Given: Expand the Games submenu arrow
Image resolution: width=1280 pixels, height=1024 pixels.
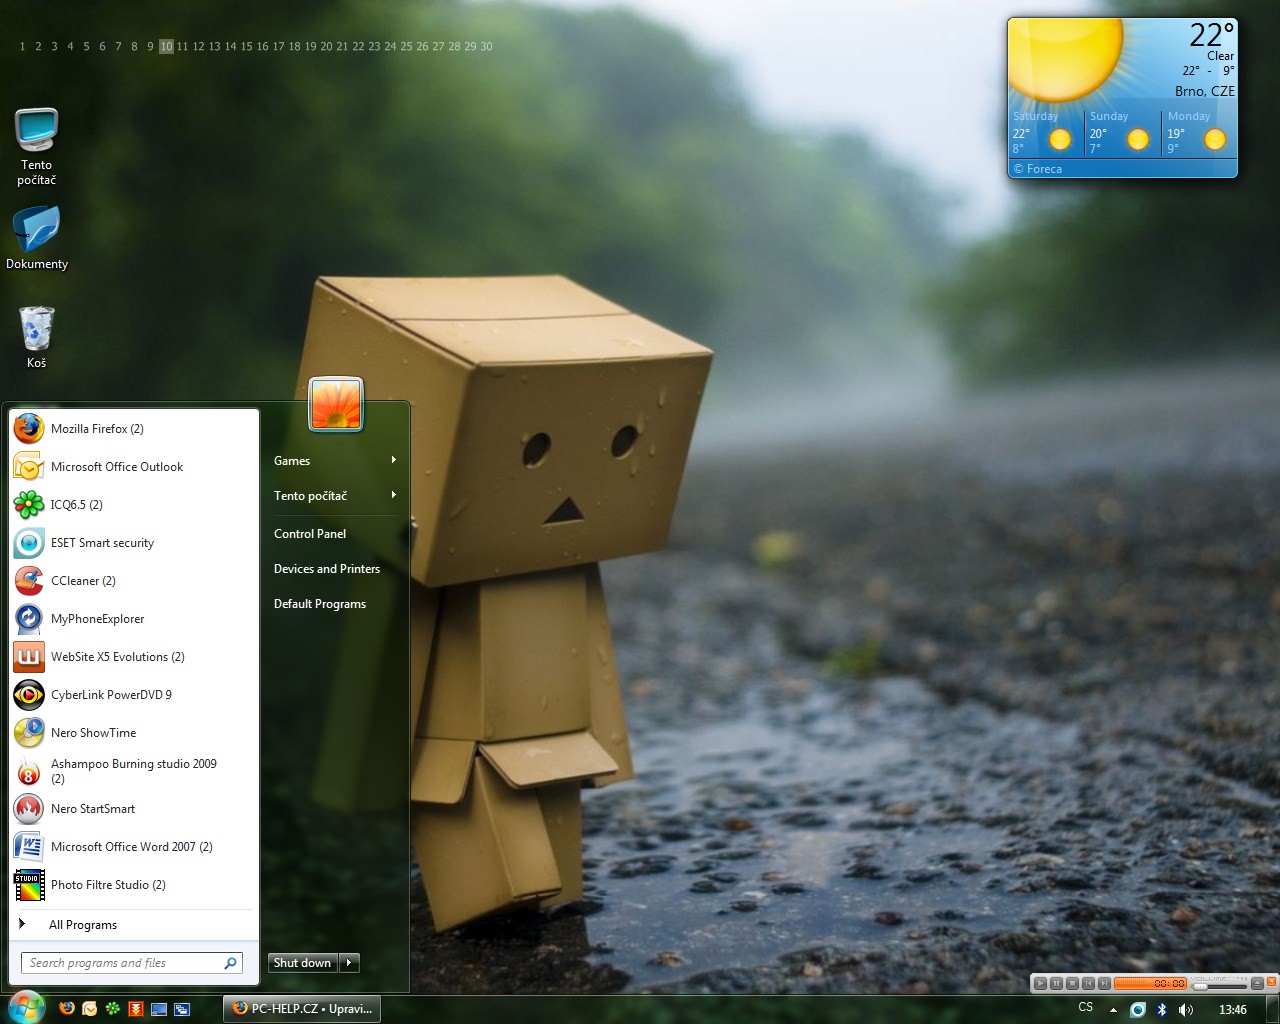Looking at the screenshot, I should (x=394, y=461).
